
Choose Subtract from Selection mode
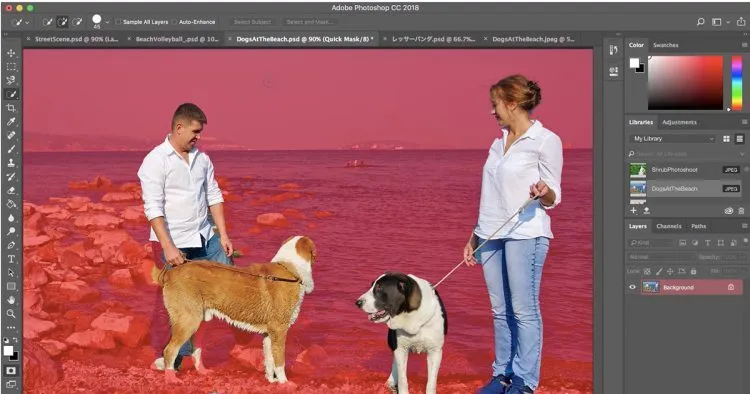point(77,22)
